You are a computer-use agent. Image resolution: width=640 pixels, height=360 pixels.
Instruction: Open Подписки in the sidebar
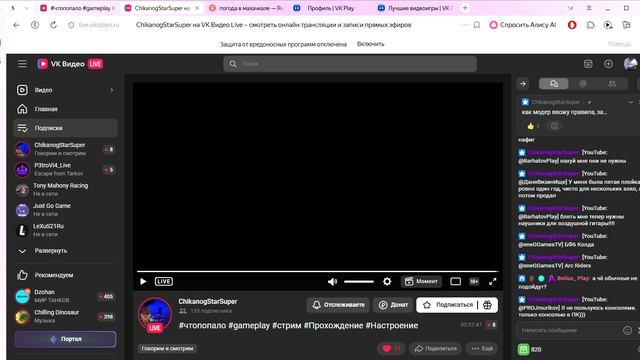pos(65,128)
